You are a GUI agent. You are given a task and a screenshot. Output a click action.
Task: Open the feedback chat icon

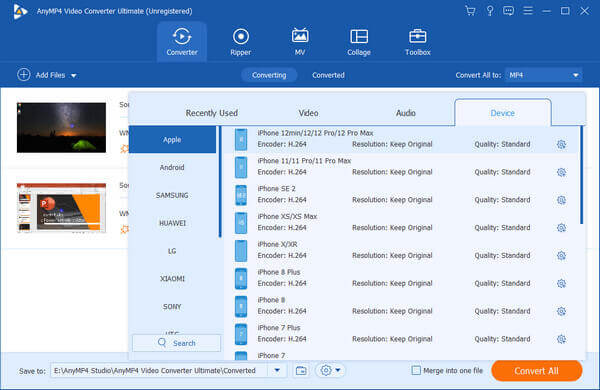click(509, 11)
